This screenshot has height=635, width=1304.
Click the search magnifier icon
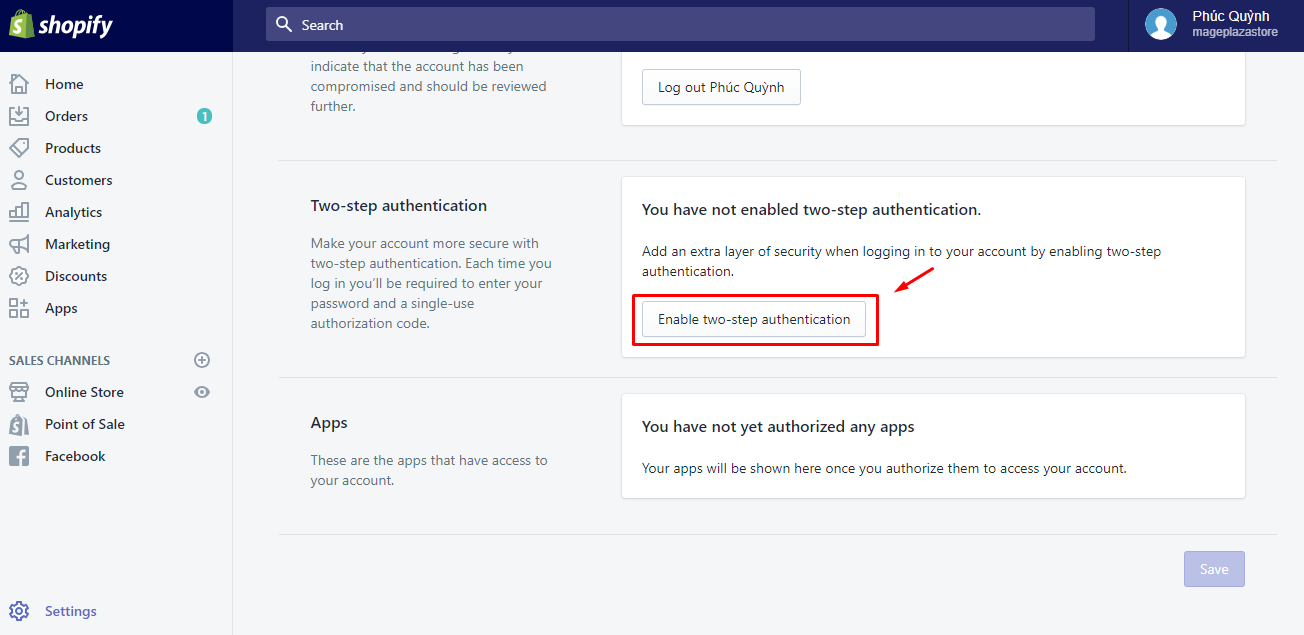pos(284,24)
